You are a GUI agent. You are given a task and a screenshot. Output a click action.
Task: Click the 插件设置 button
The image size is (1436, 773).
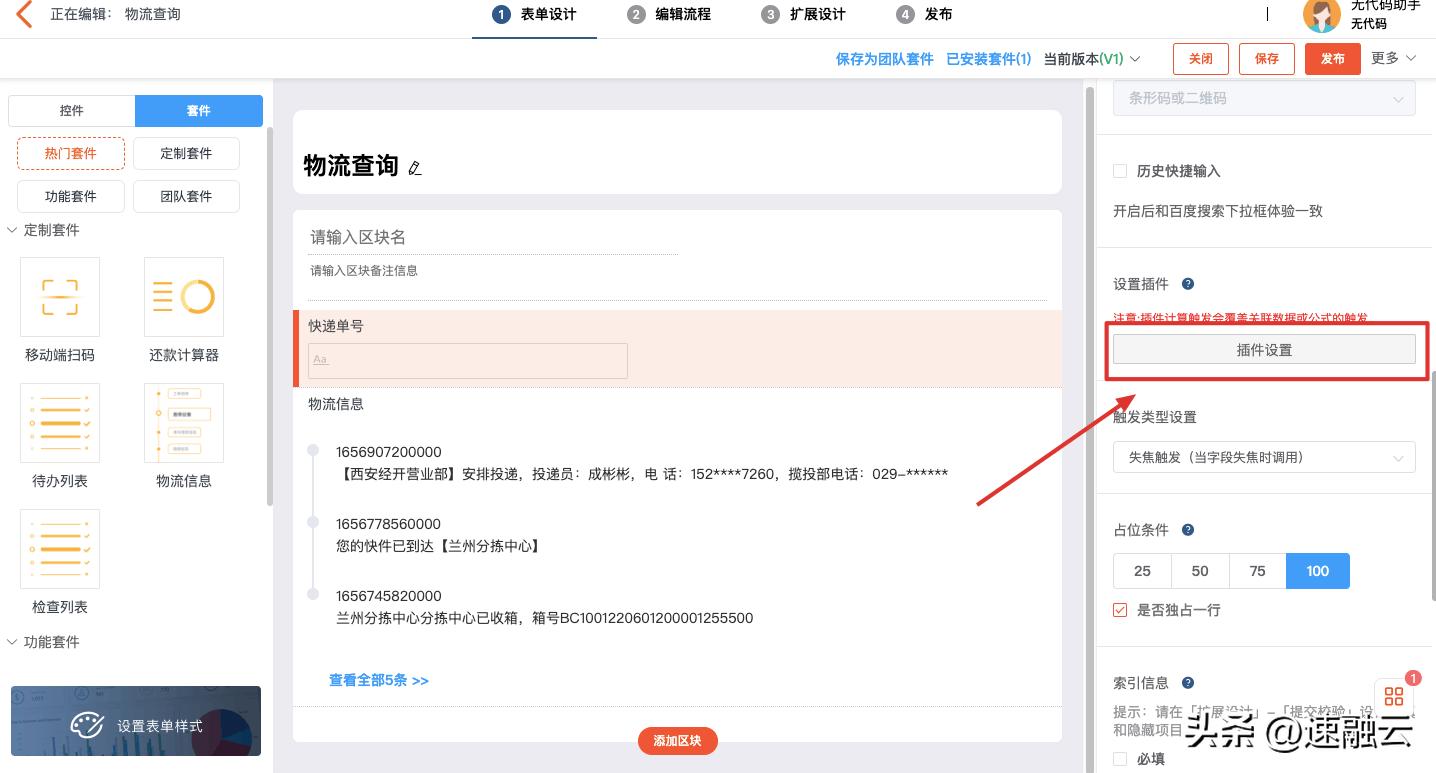pyautogui.click(x=1264, y=349)
